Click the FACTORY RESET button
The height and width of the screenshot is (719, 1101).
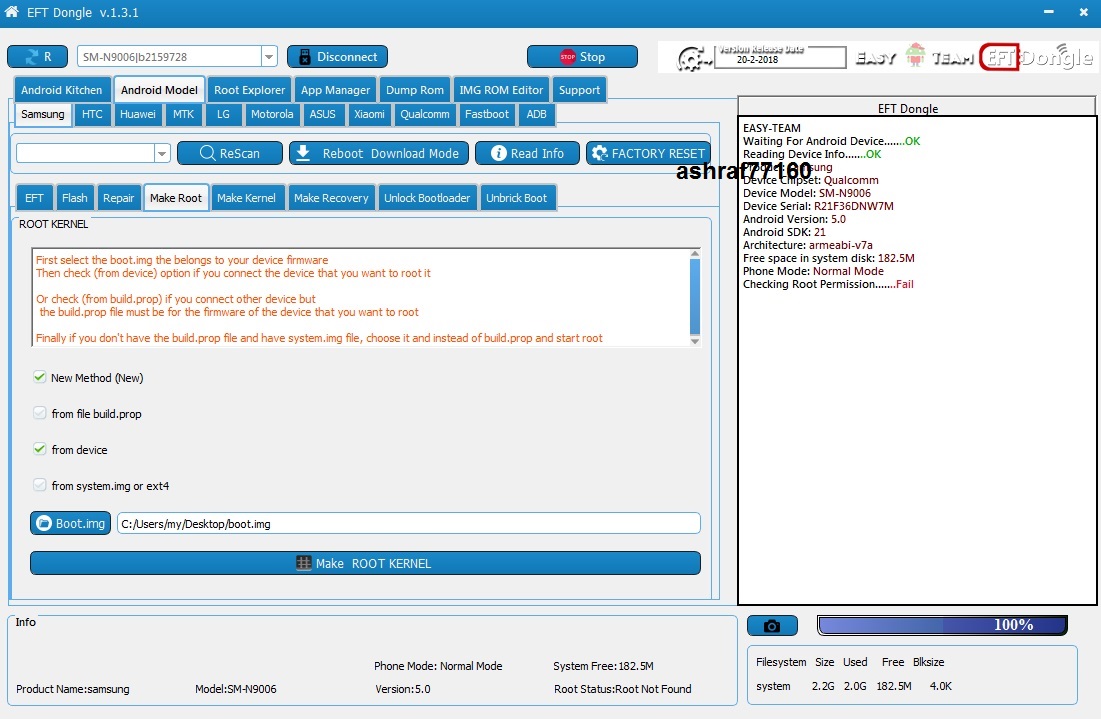[x=648, y=153]
